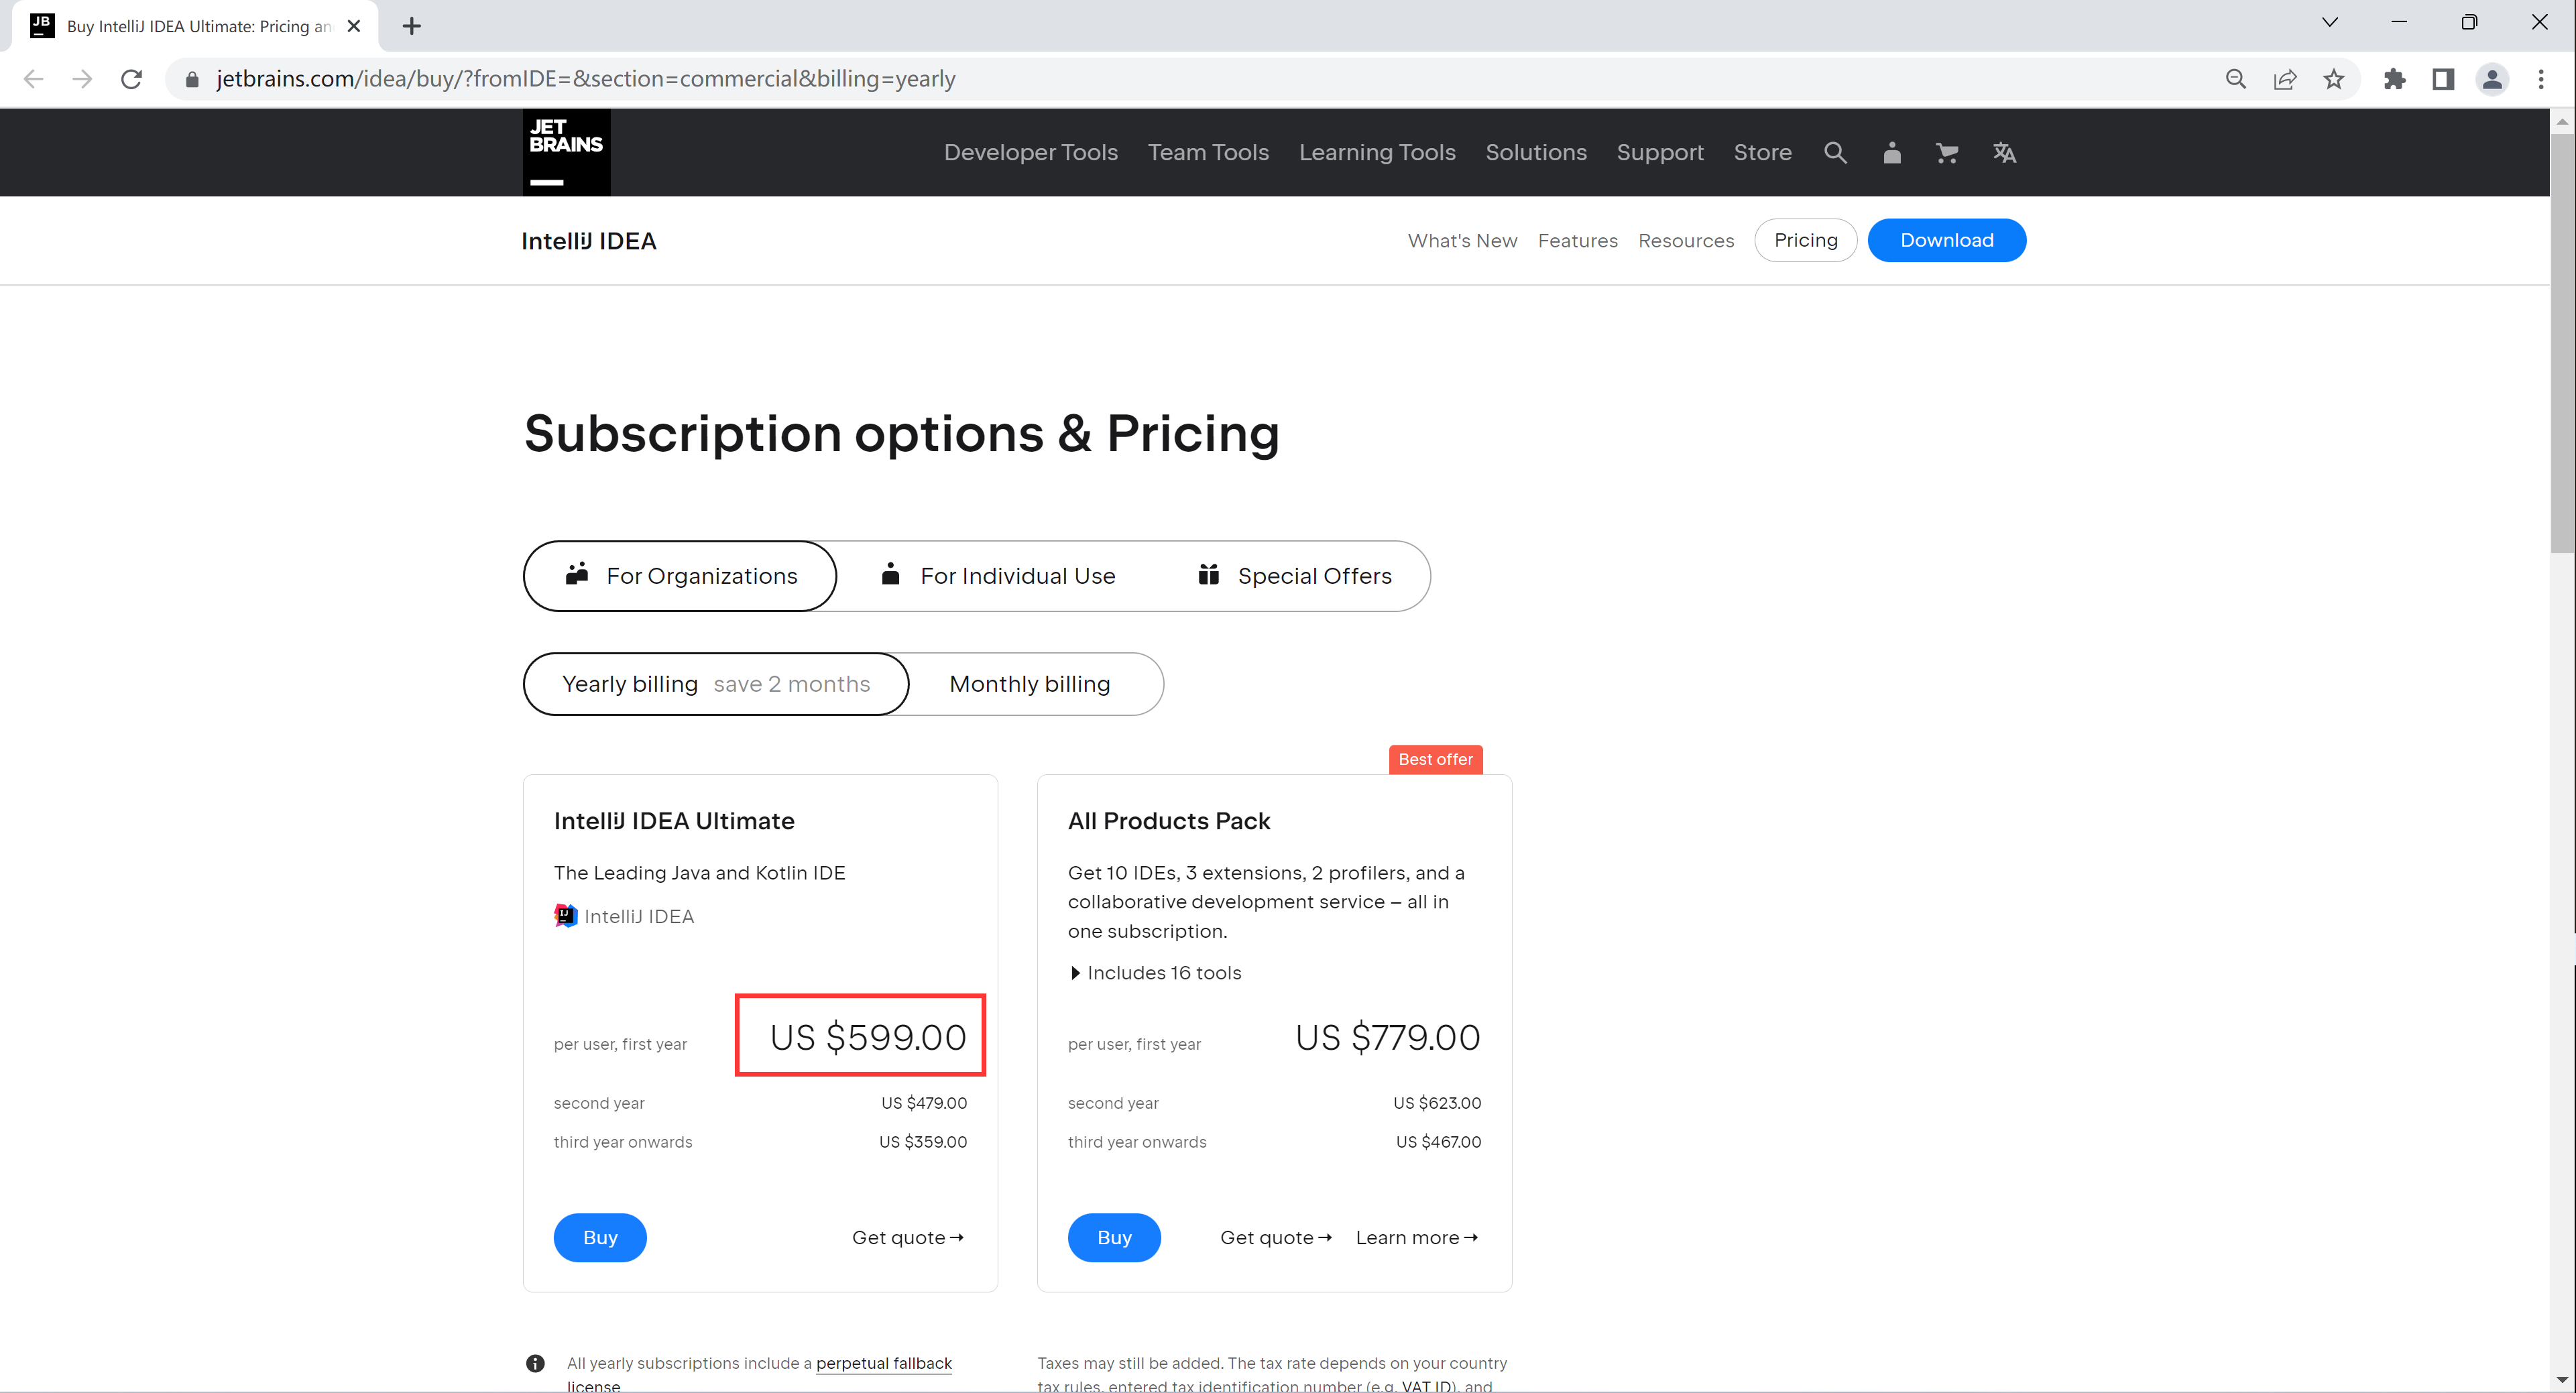This screenshot has height=1393, width=2576.
Task: Open Support menu
Action: point(1660,153)
